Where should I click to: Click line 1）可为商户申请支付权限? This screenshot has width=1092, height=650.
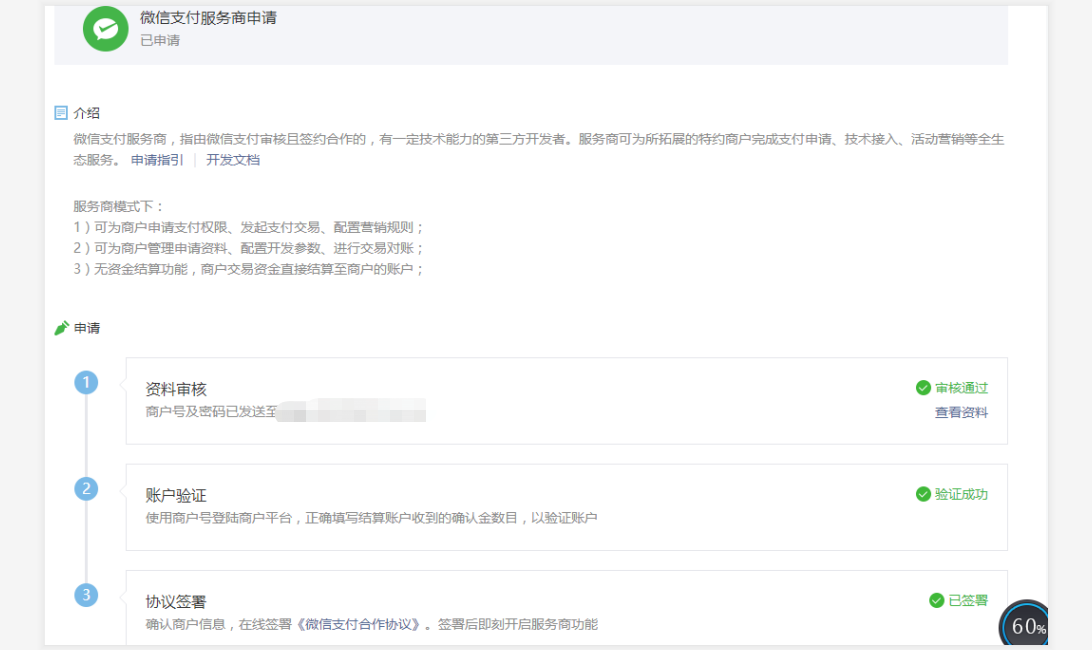249,227
